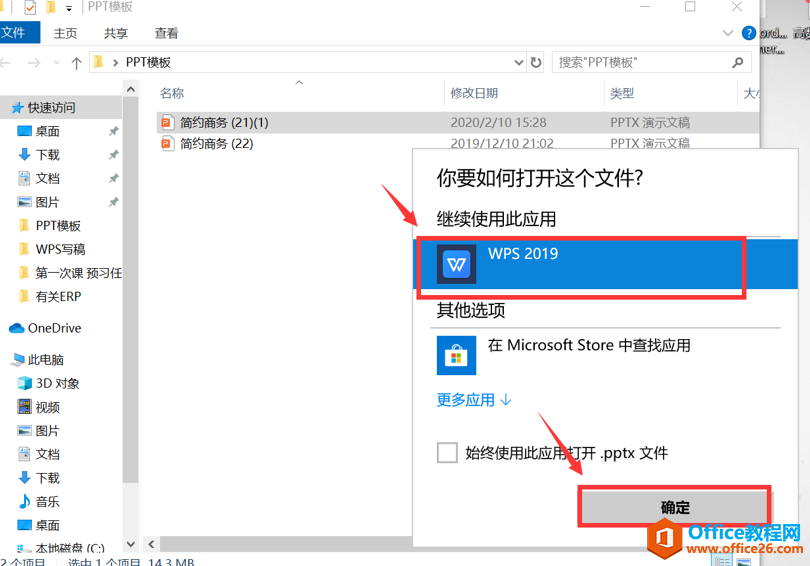The width and height of the screenshot is (810, 566).
Task: Switch to large icons view
Action: pyautogui.click(x=743, y=561)
